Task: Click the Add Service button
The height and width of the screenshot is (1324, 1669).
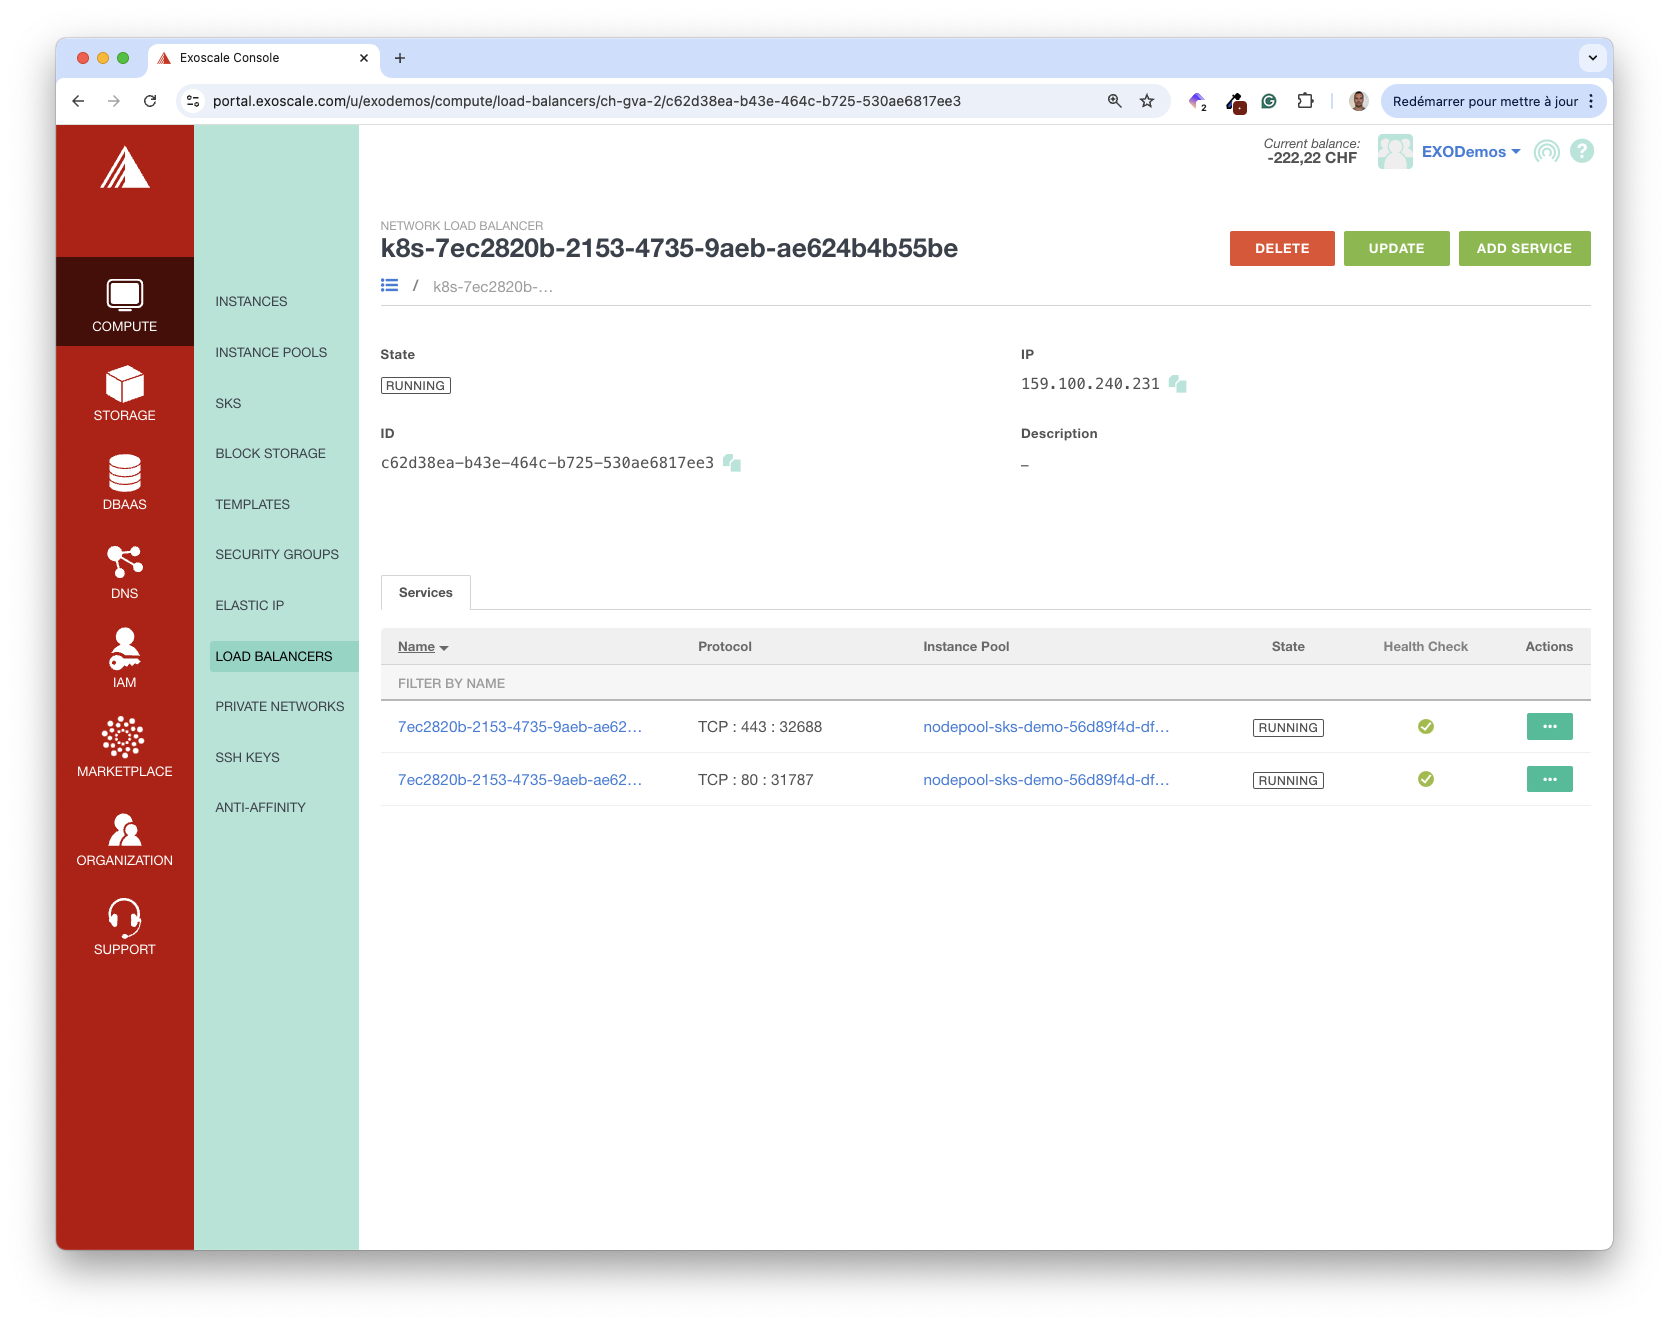Action: point(1523,248)
